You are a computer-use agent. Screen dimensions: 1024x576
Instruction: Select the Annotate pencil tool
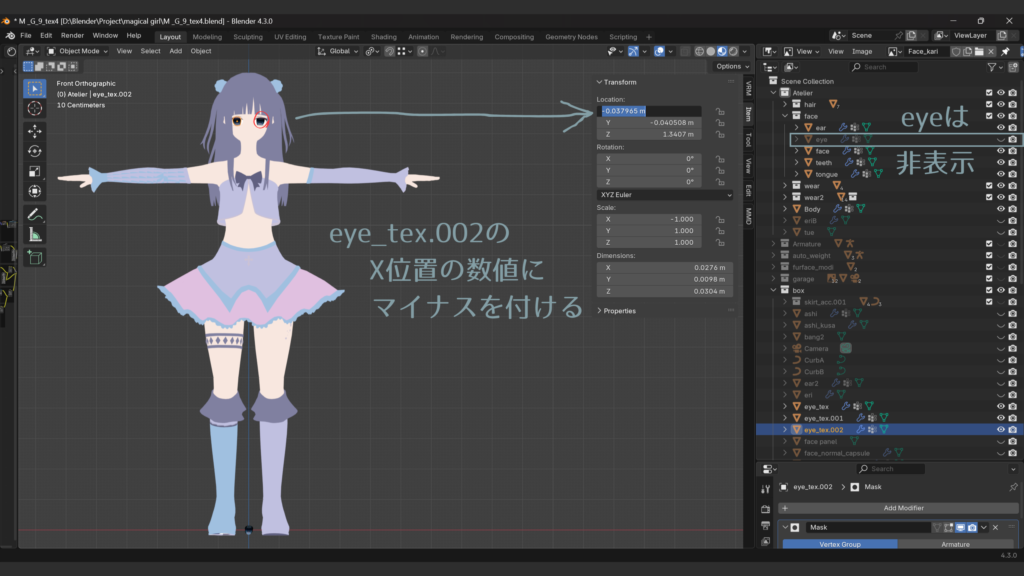[x=35, y=214]
